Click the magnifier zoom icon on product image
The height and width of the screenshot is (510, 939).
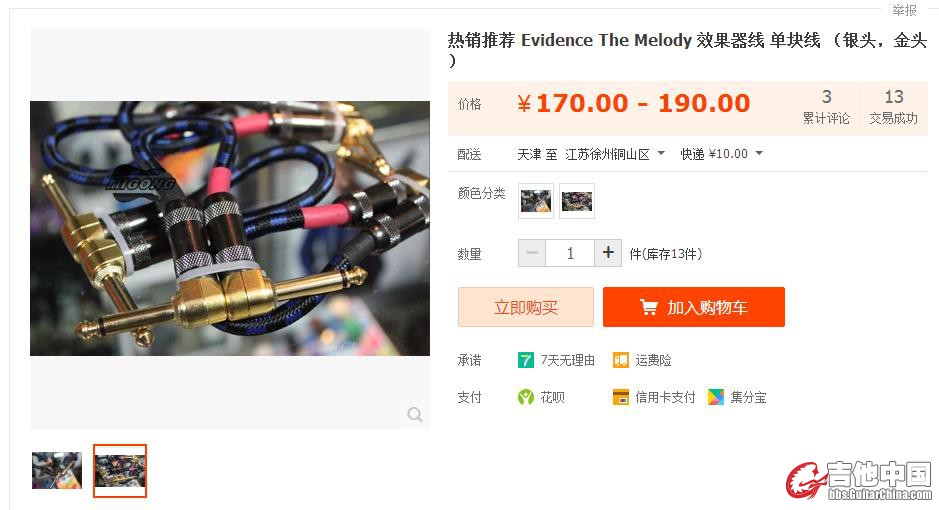point(414,414)
